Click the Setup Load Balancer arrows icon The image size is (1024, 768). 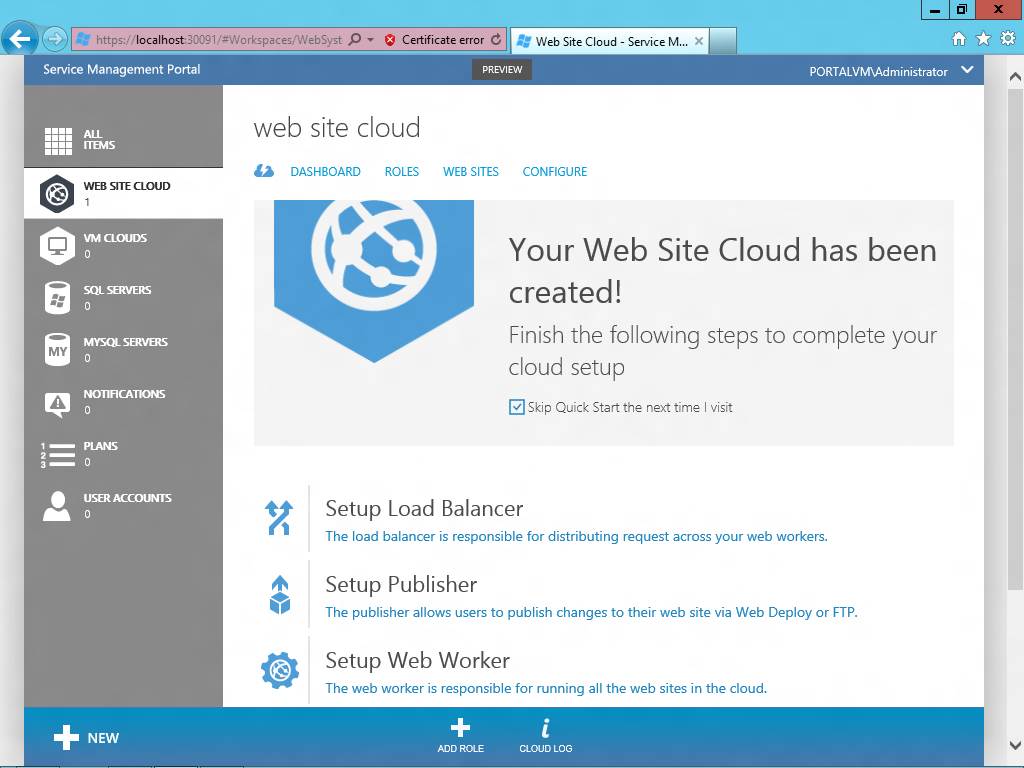[x=280, y=518]
